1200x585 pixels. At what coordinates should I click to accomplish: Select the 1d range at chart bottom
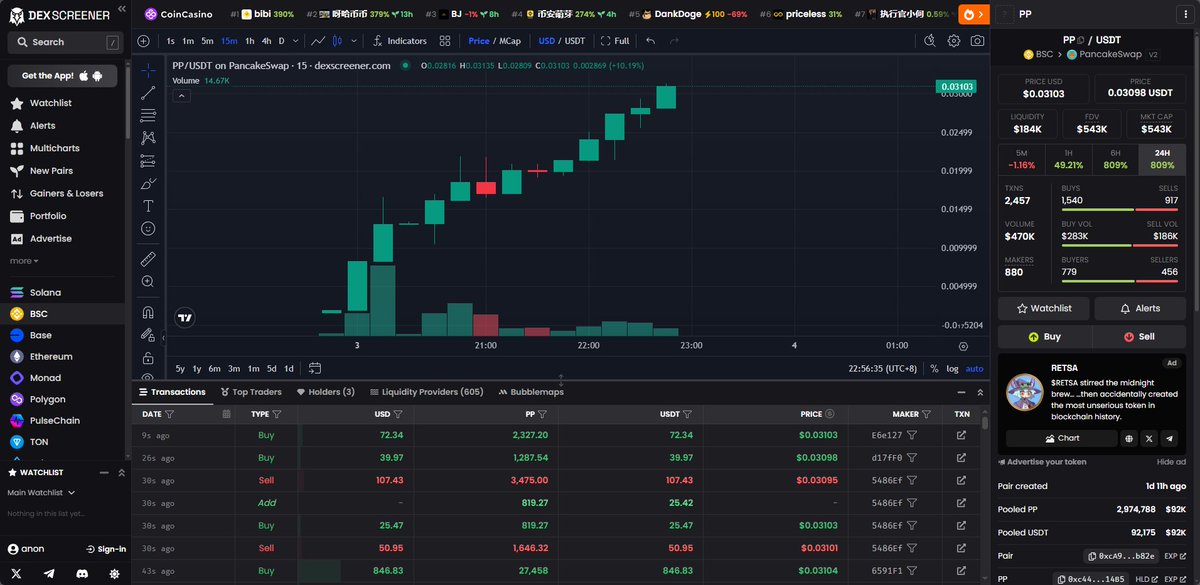coord(289,368)
